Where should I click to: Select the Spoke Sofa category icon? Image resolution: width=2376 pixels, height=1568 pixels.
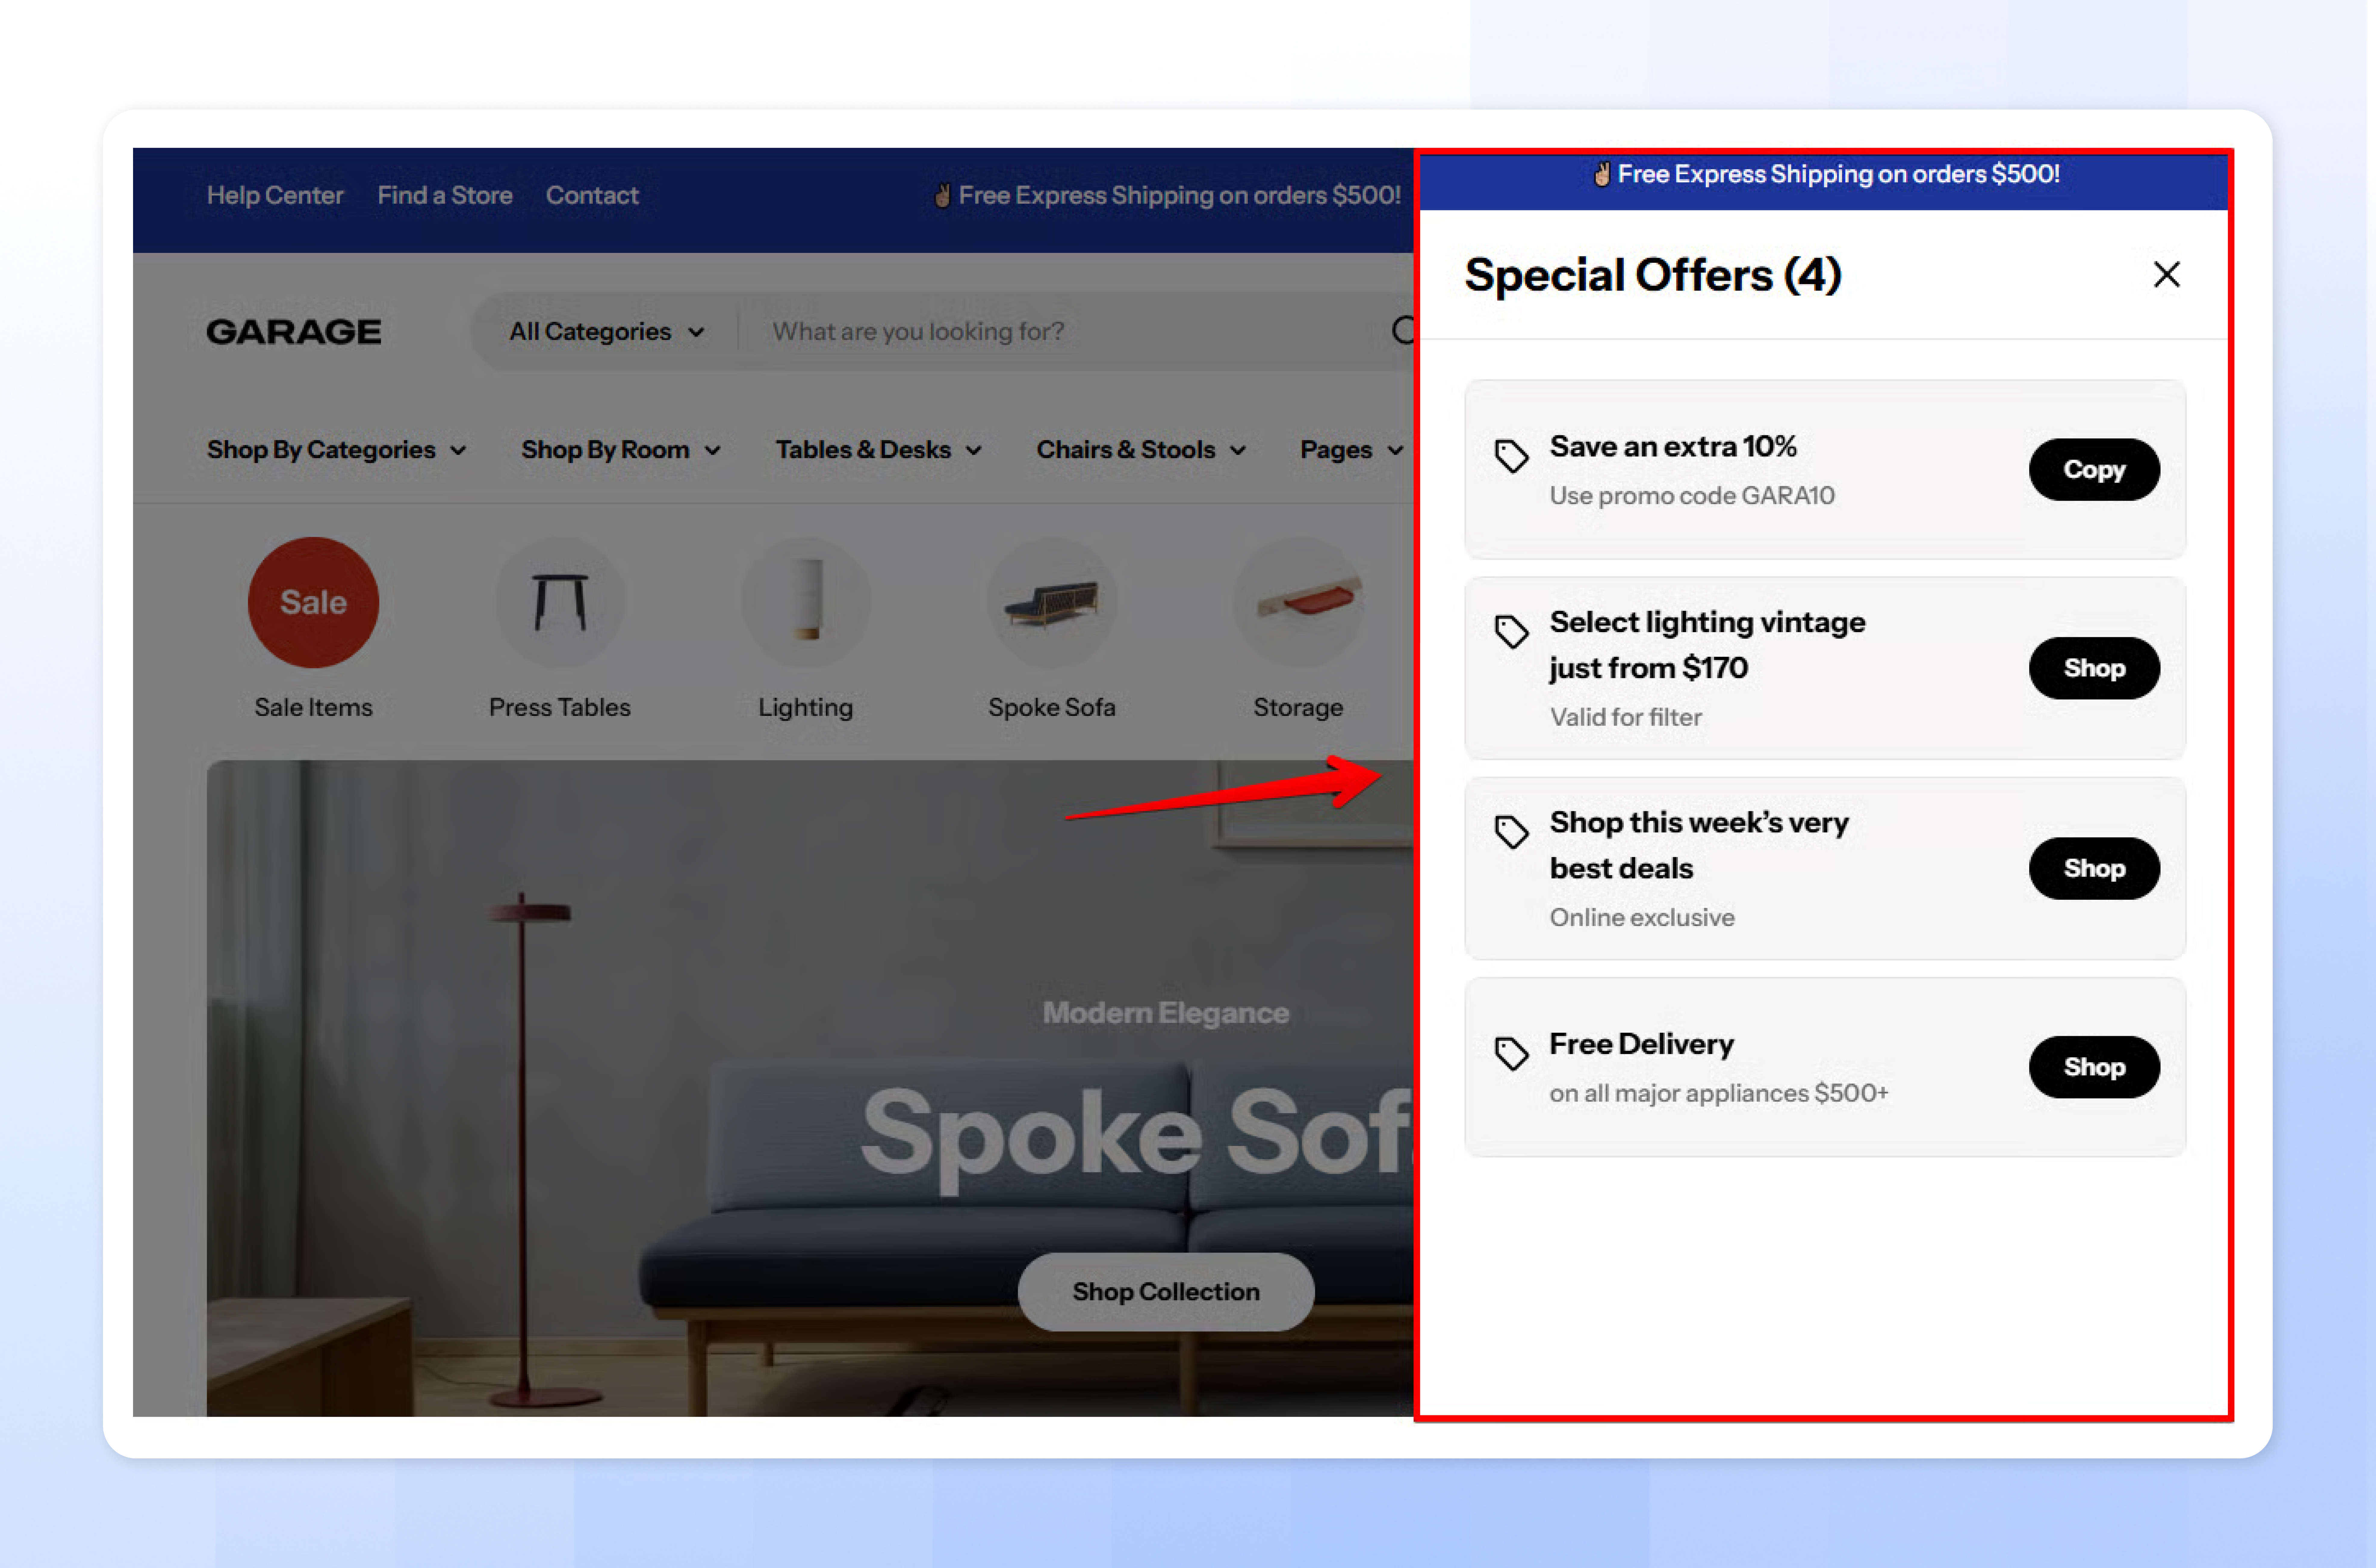[1052, 602]
